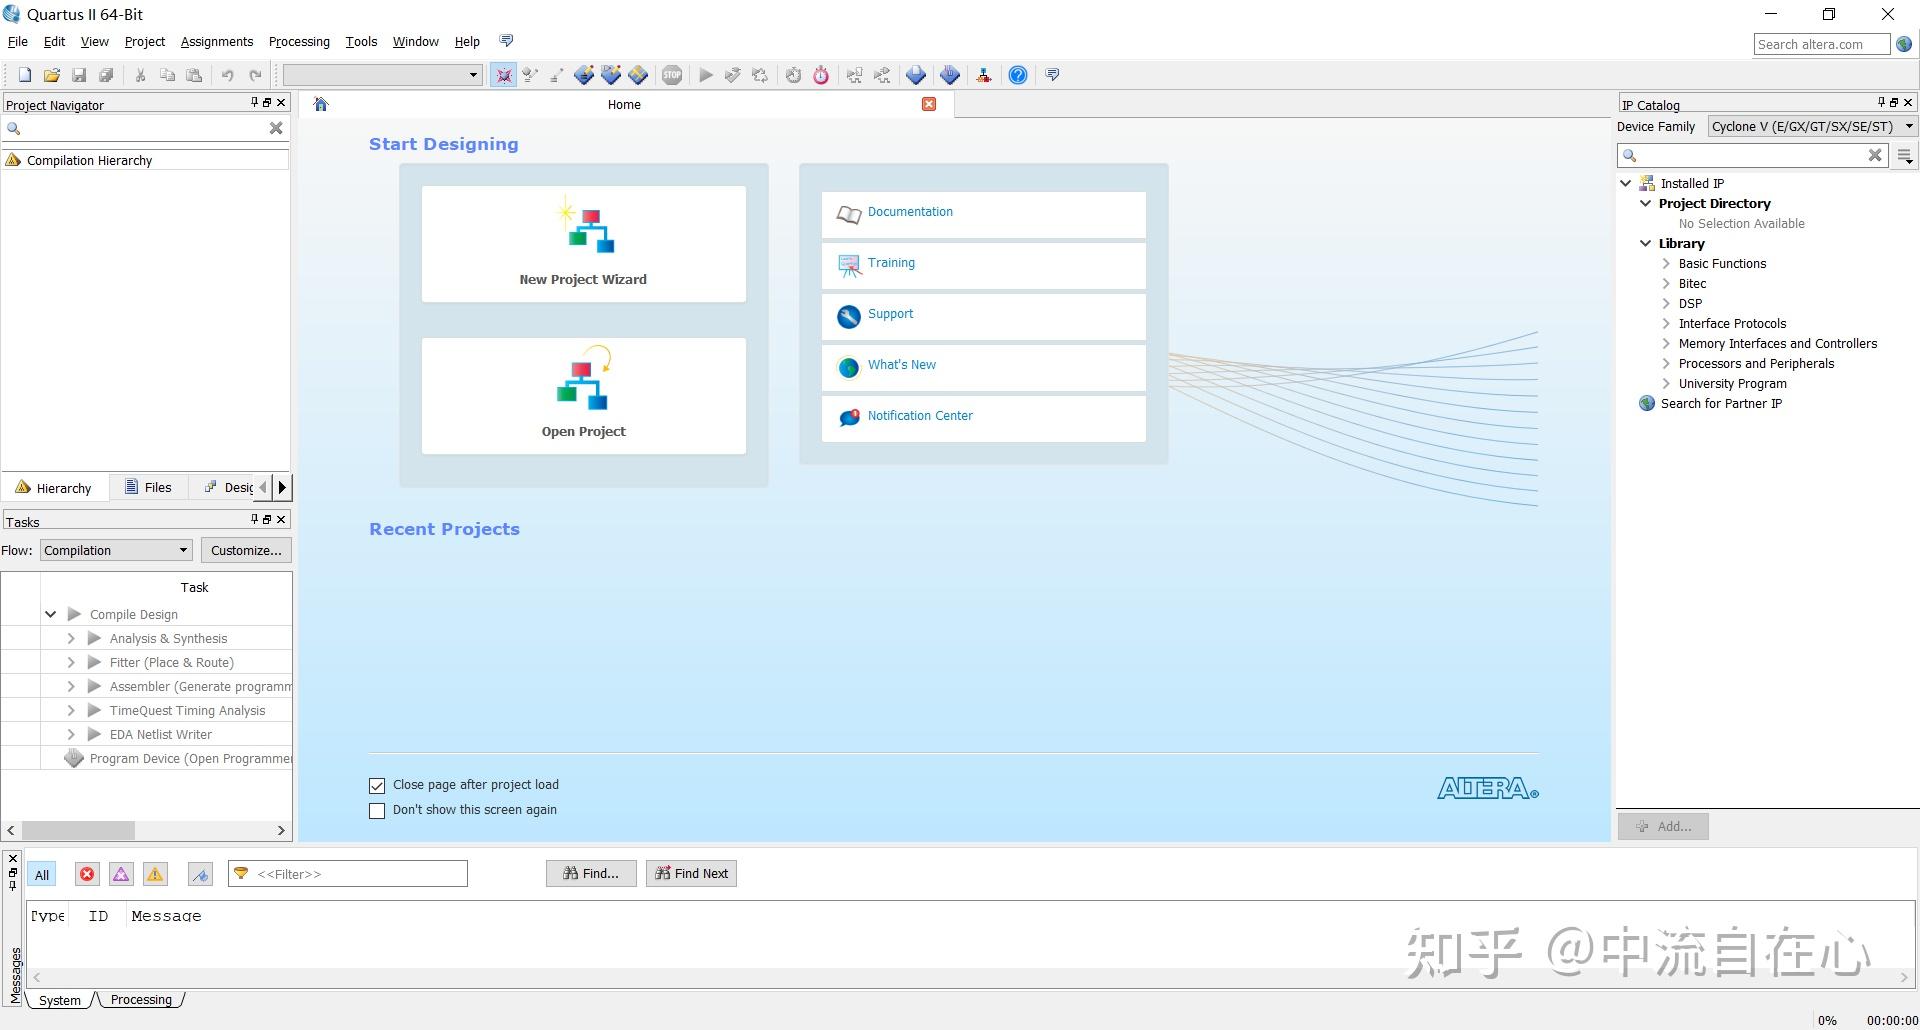1920x1030 pixels.
Task: Click the Paste toolbar icon
Action: pyautogui.click(x=194, y=75)
